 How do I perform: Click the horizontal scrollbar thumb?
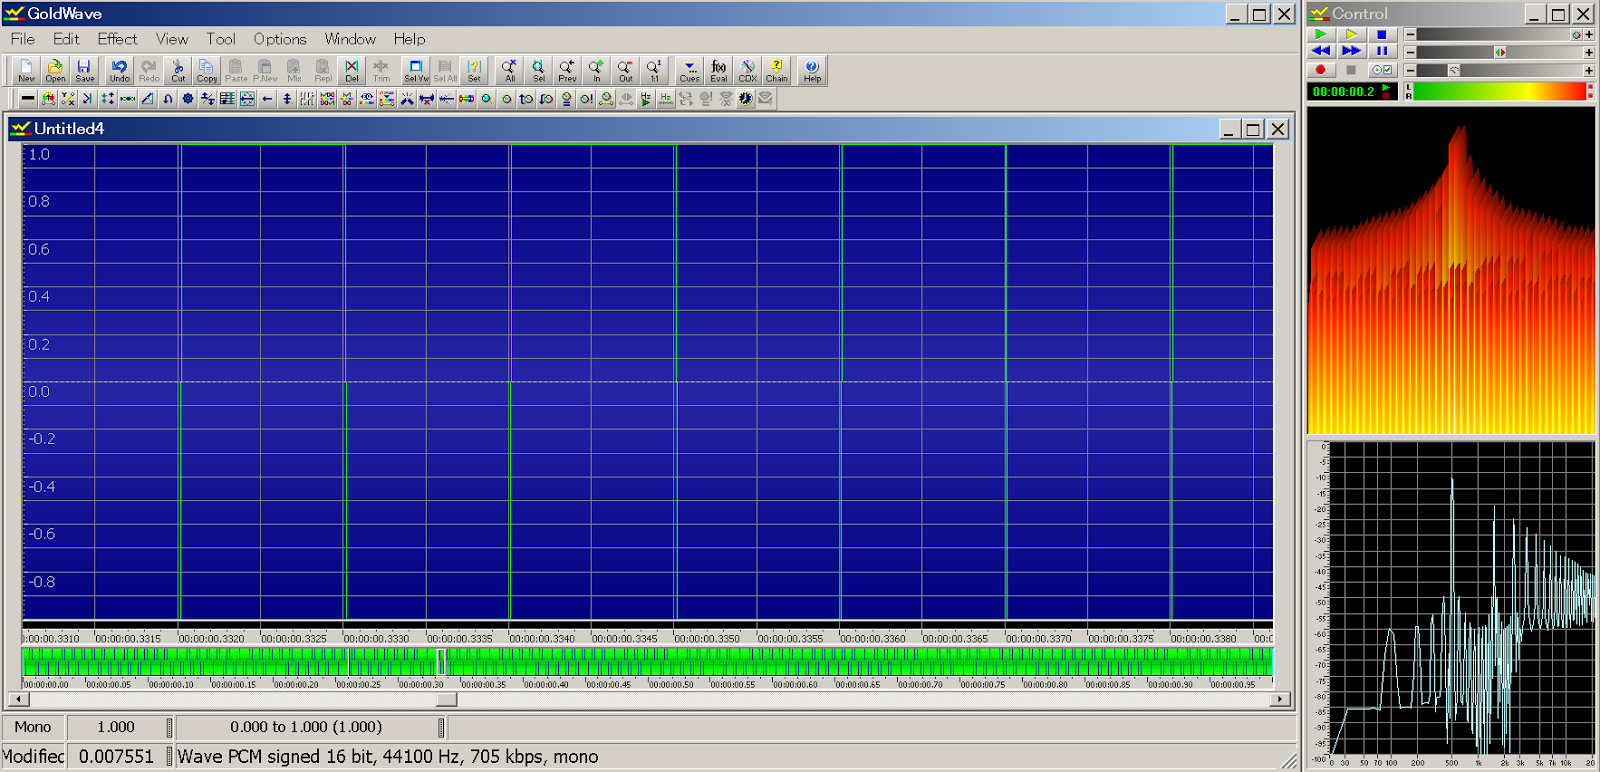446,700
